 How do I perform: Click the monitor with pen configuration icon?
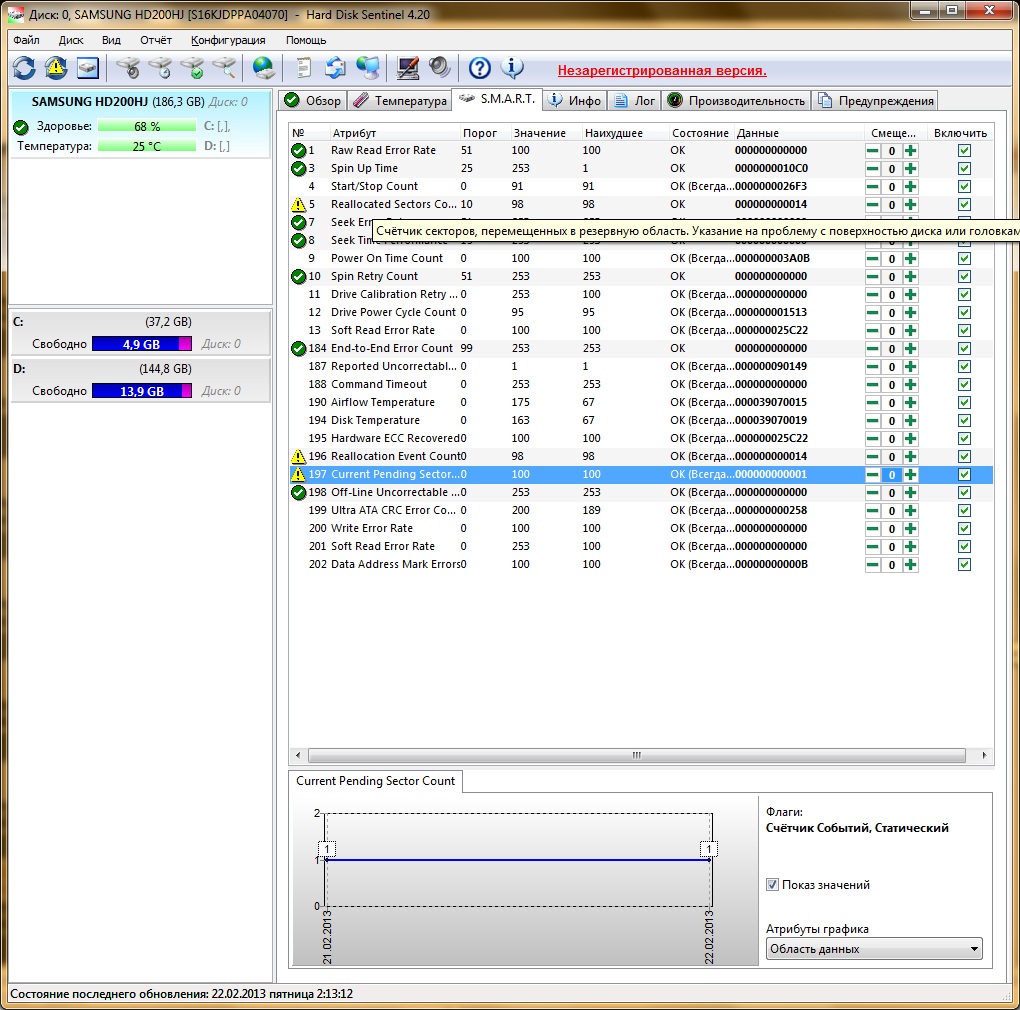pyautogui.click(x=407, y=68)
